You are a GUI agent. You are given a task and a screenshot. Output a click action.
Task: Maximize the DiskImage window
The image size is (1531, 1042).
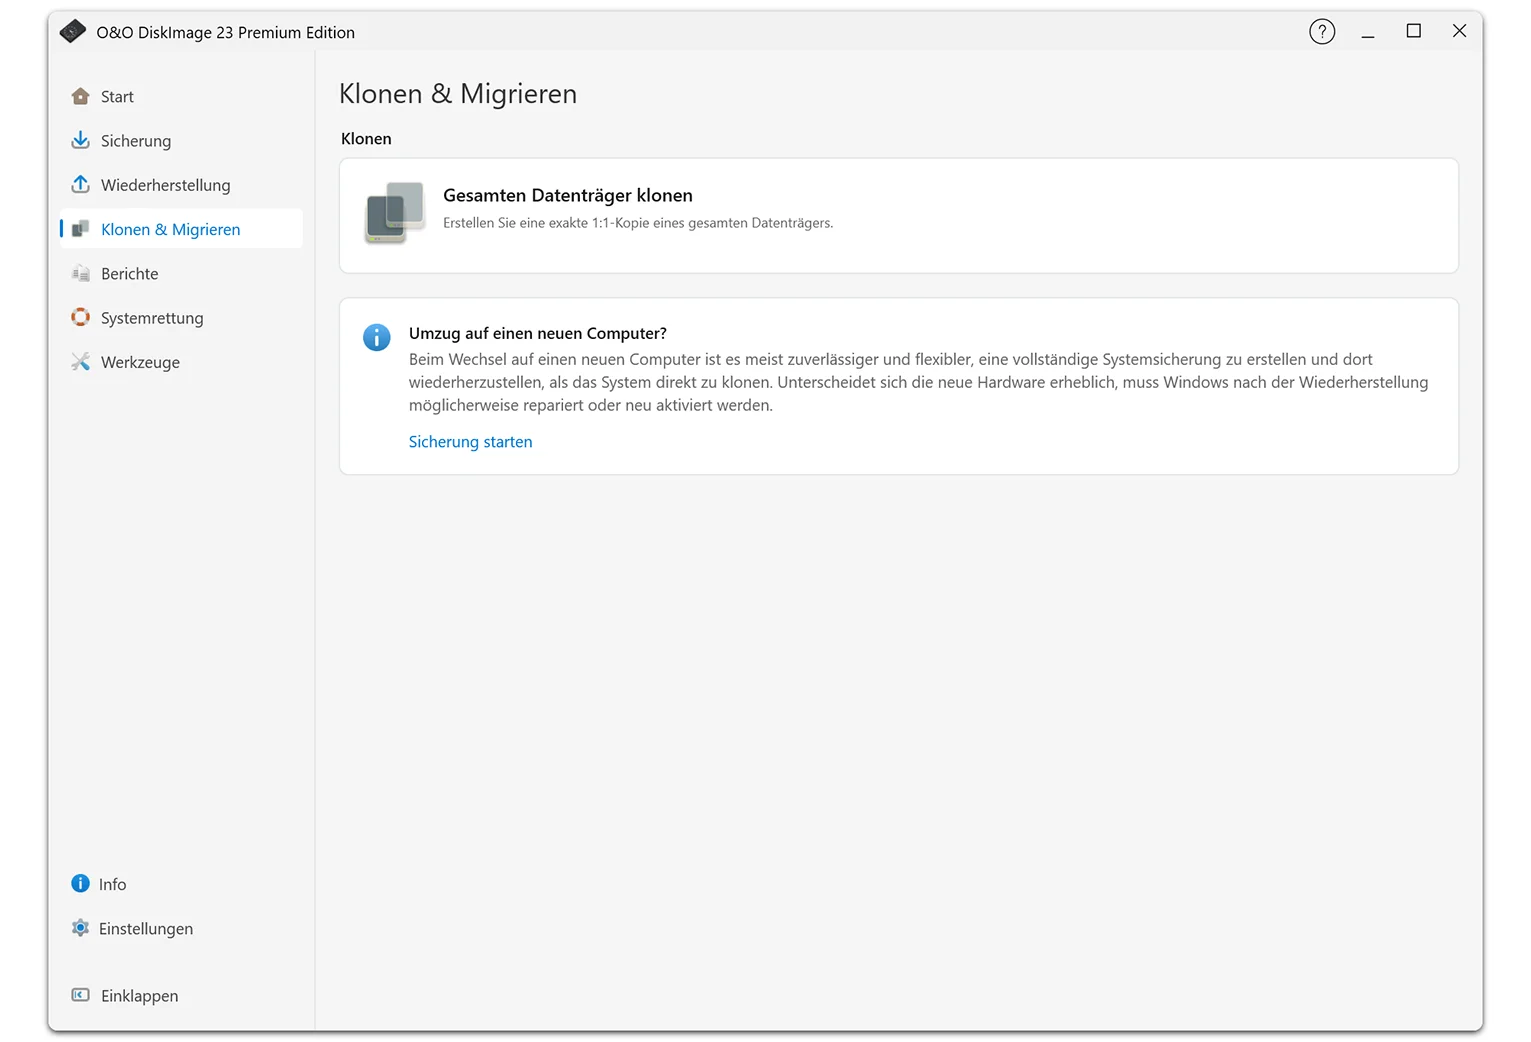pyautogui.click(x=1414, y=32)
